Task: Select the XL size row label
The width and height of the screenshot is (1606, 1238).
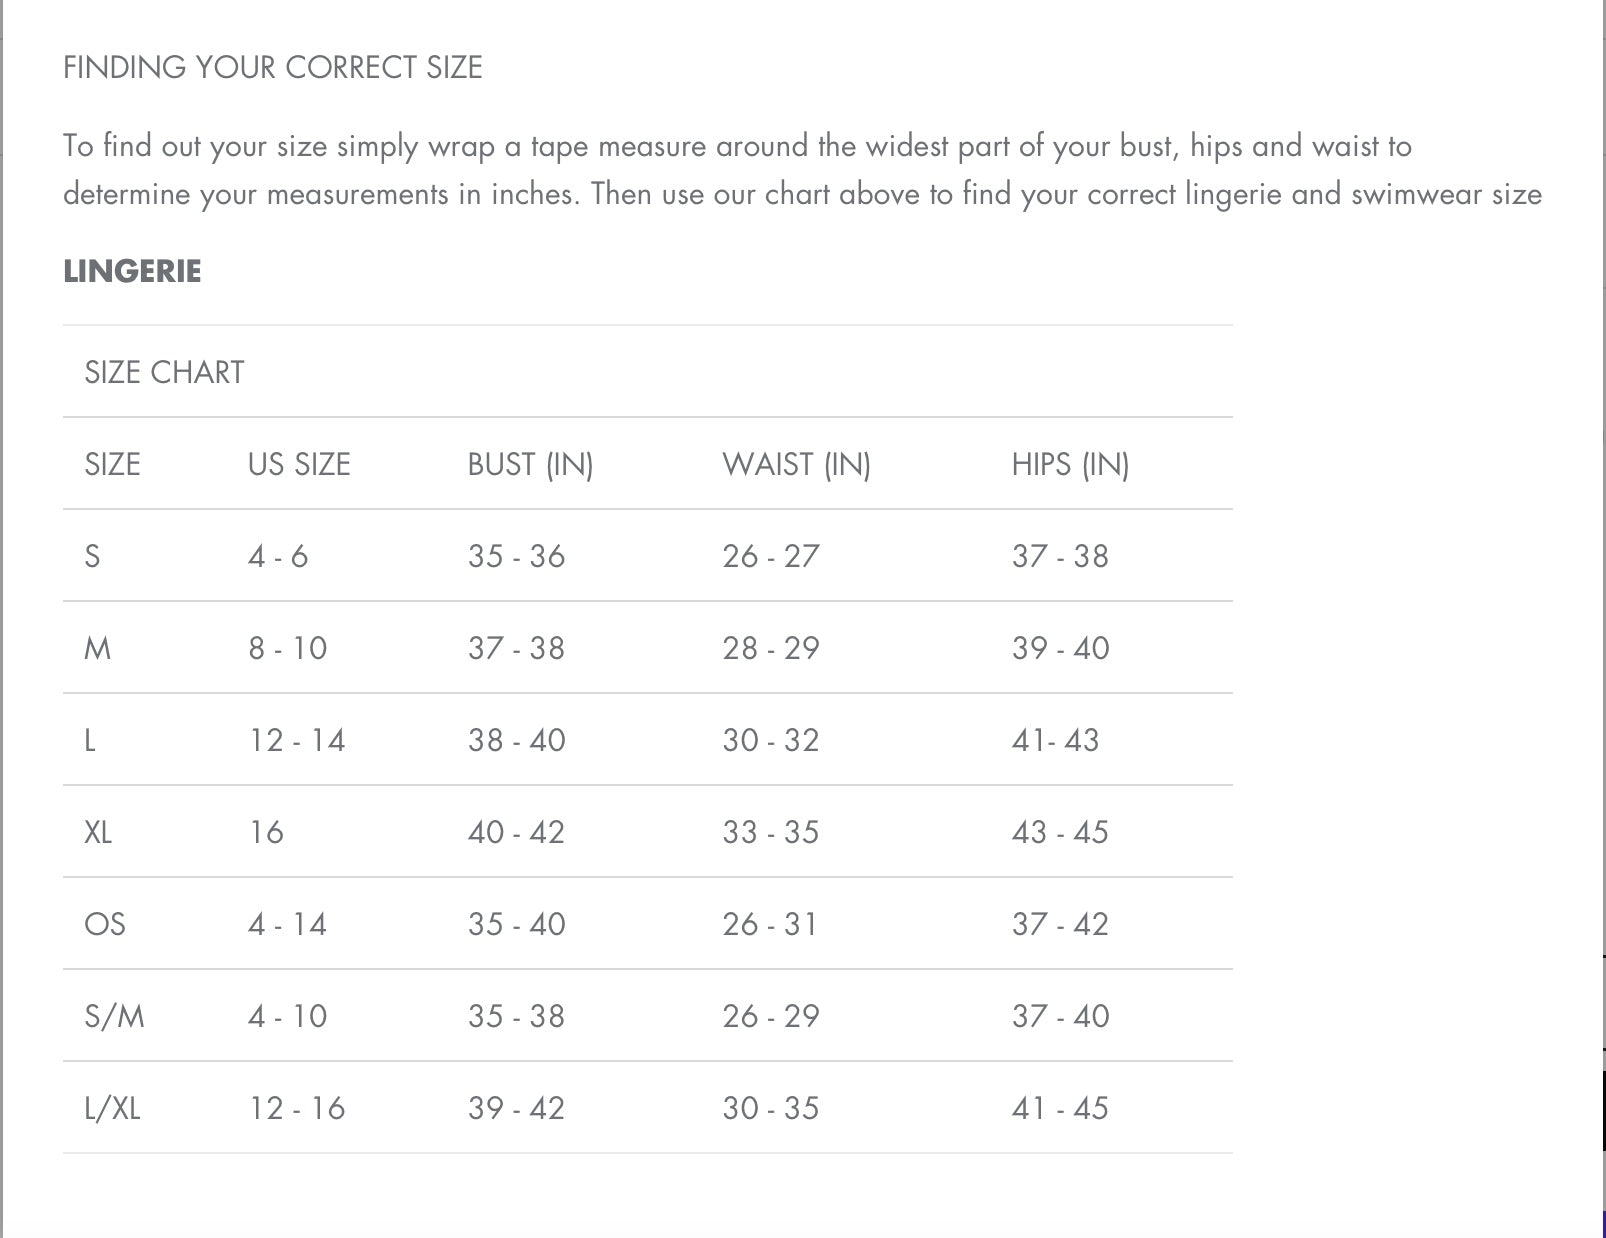Action: pyautogui.click(x=98, y=832)
